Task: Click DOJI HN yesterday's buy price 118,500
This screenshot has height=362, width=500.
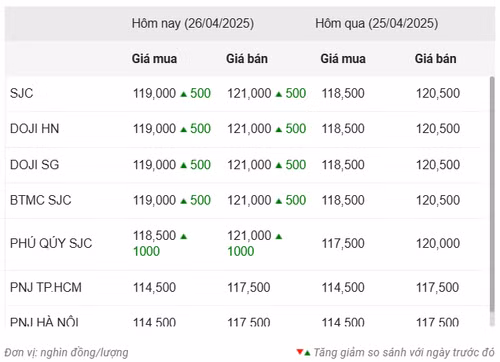Action: 343,129
